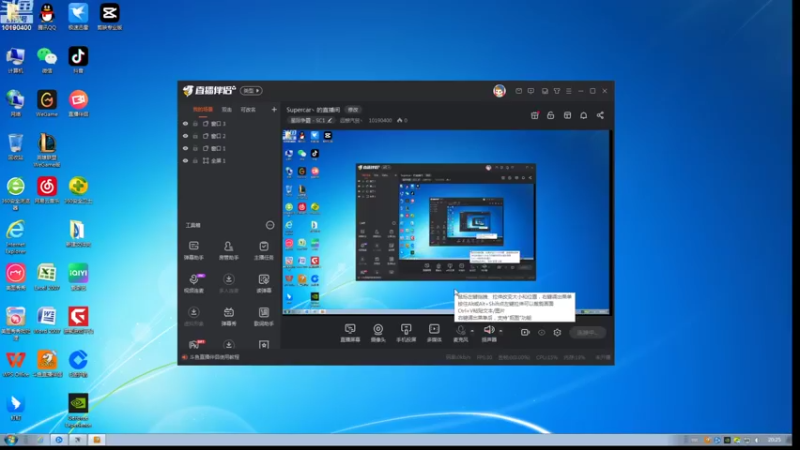The width and height of the screenshot is (800, 450).
Task: Toggle visibility of 窗口3 source
Action: 185,123
